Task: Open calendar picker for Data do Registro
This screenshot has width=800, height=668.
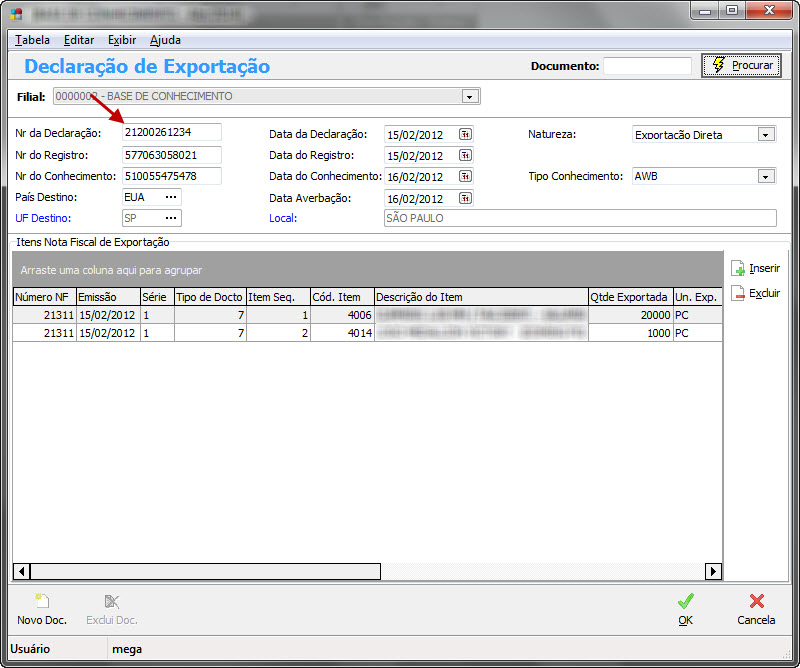Action: pos(465,156)
